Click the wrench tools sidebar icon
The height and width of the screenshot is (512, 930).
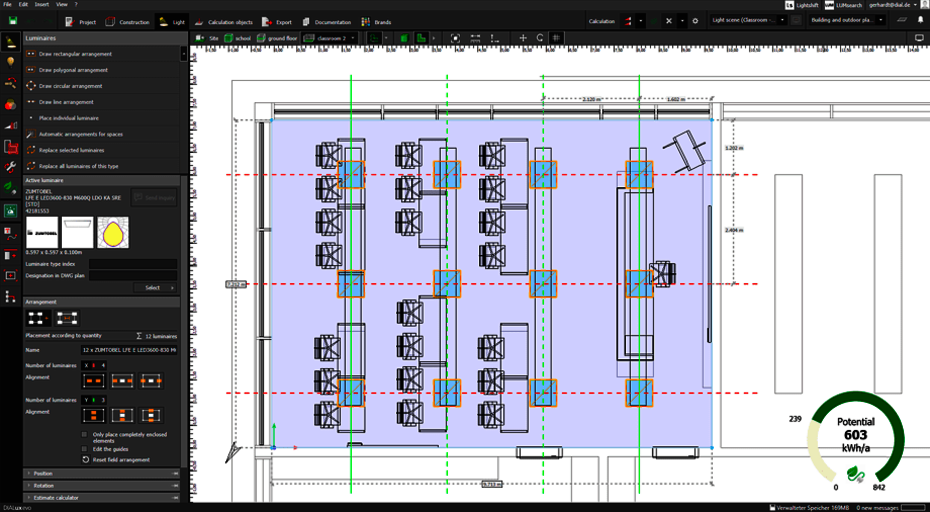click(x=11, y=166)
